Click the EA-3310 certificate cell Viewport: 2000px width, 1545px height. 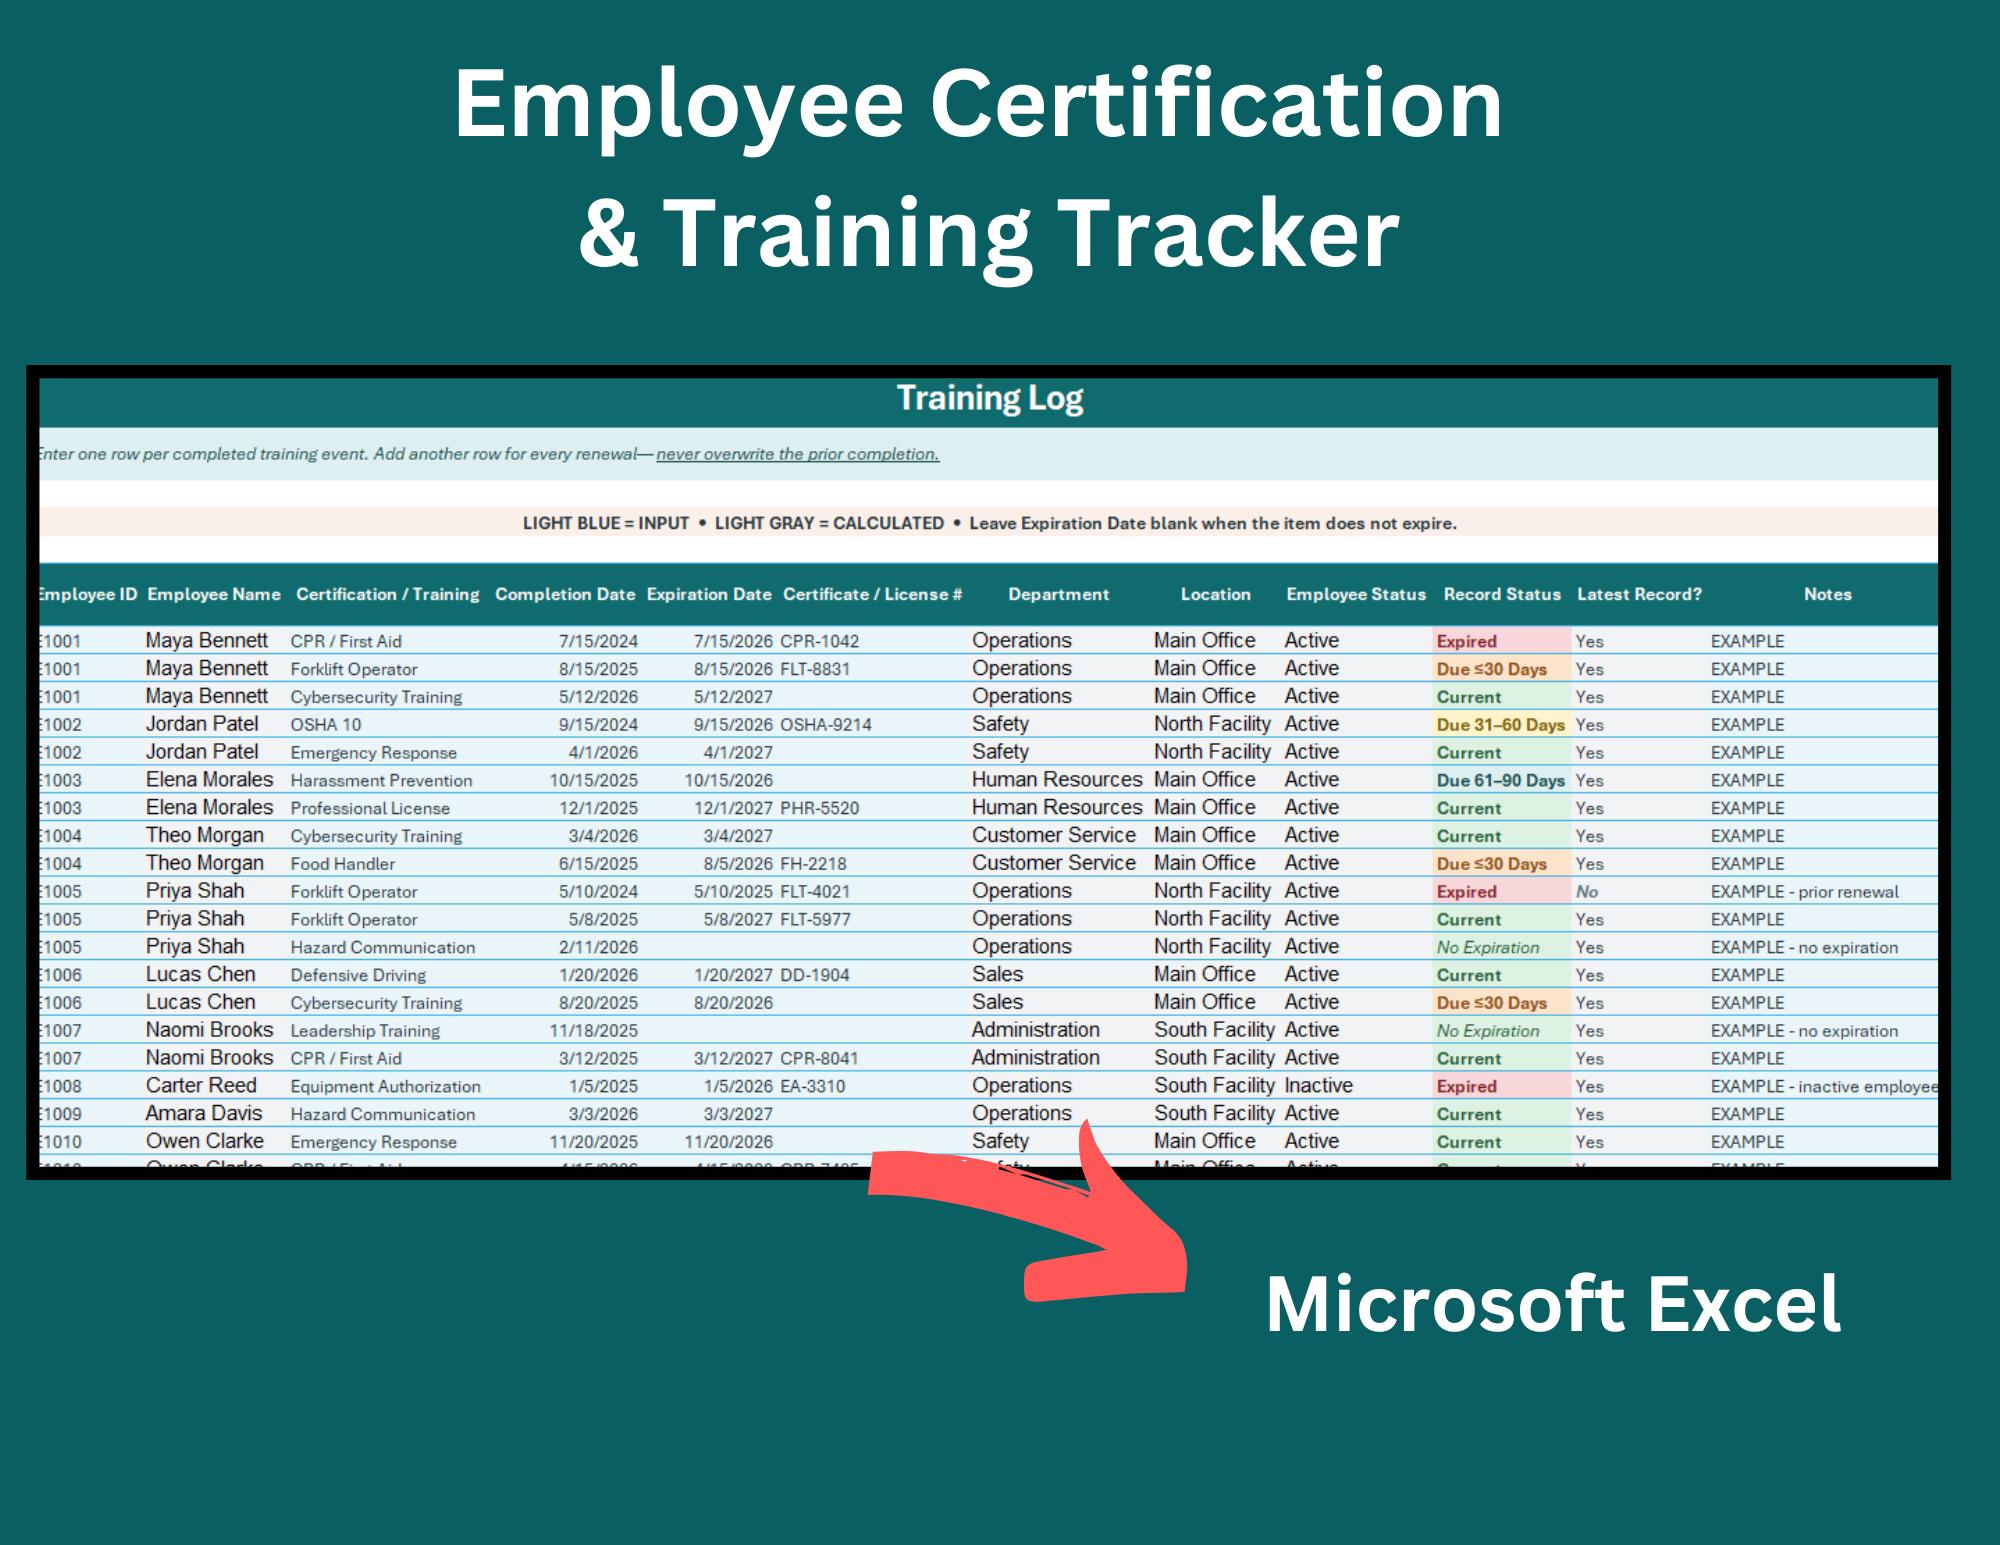click(x=812, y=1087)
